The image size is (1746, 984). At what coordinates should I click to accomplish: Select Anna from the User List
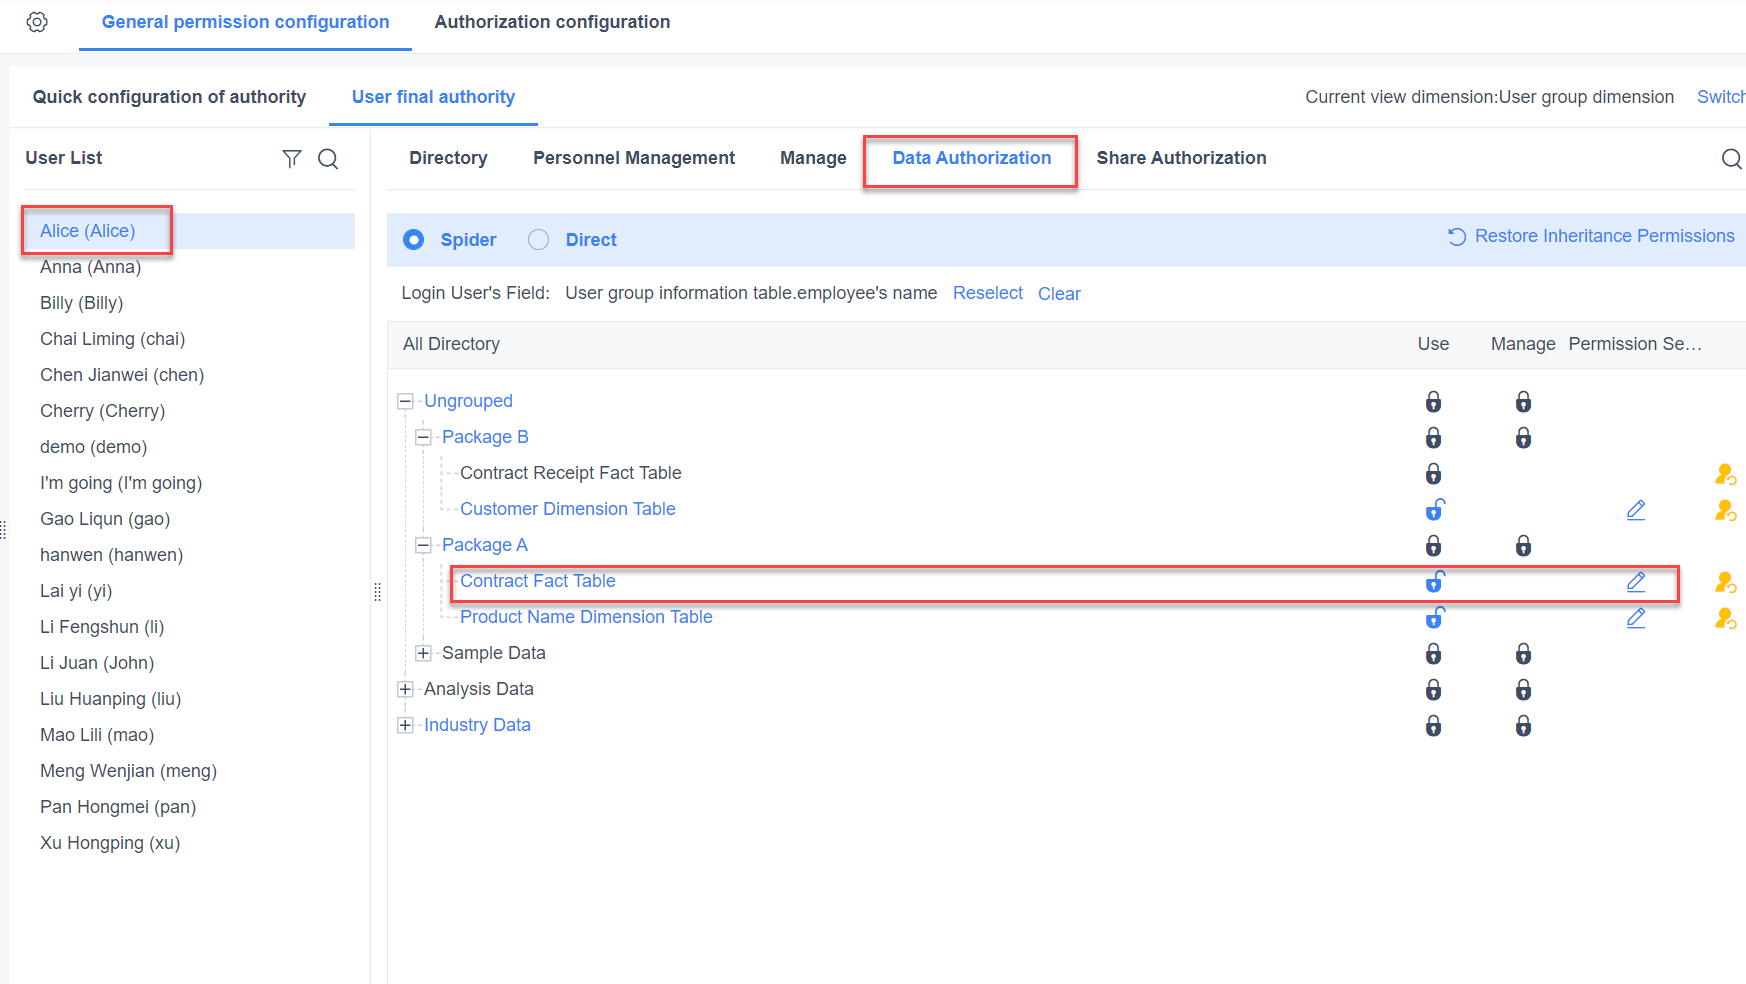point(91,266)
